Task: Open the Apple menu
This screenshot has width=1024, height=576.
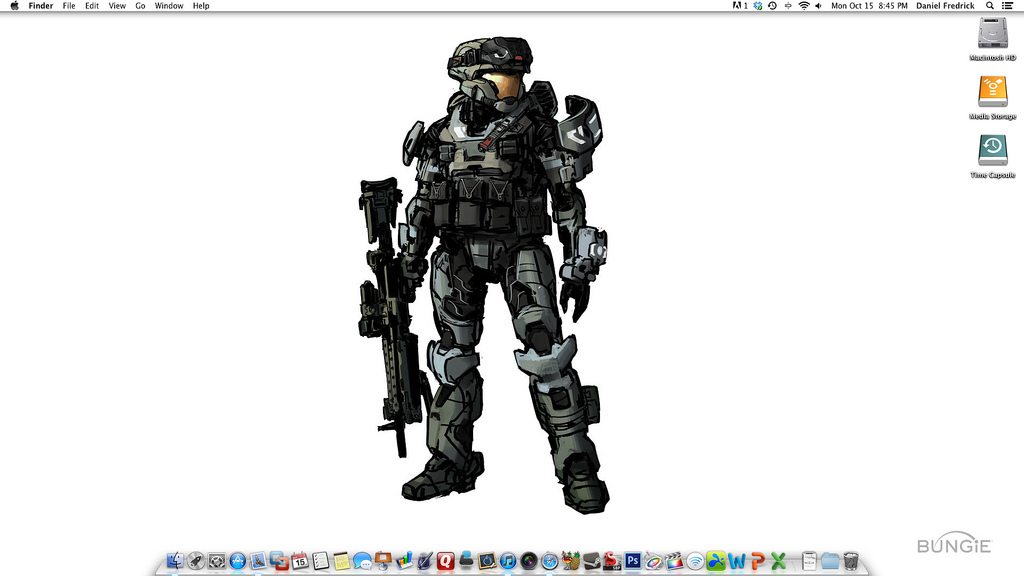Action: coord(14,6)
